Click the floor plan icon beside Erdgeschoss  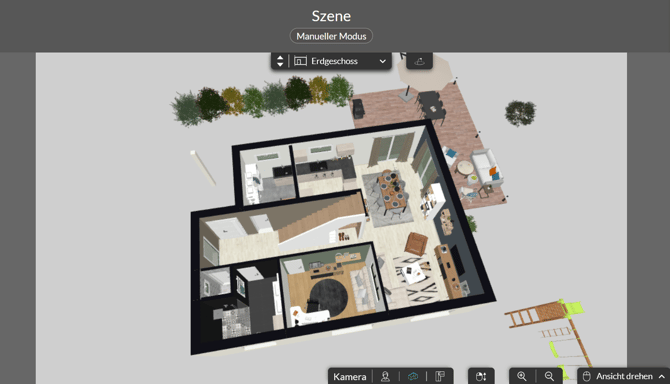(x=300, y=61)
